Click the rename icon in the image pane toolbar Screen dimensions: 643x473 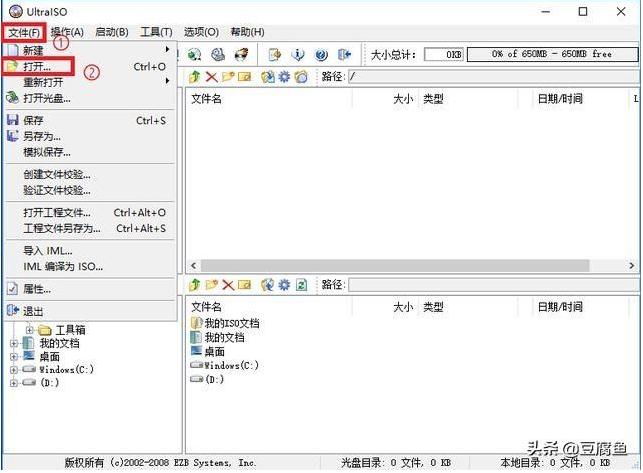pos(244,77)
